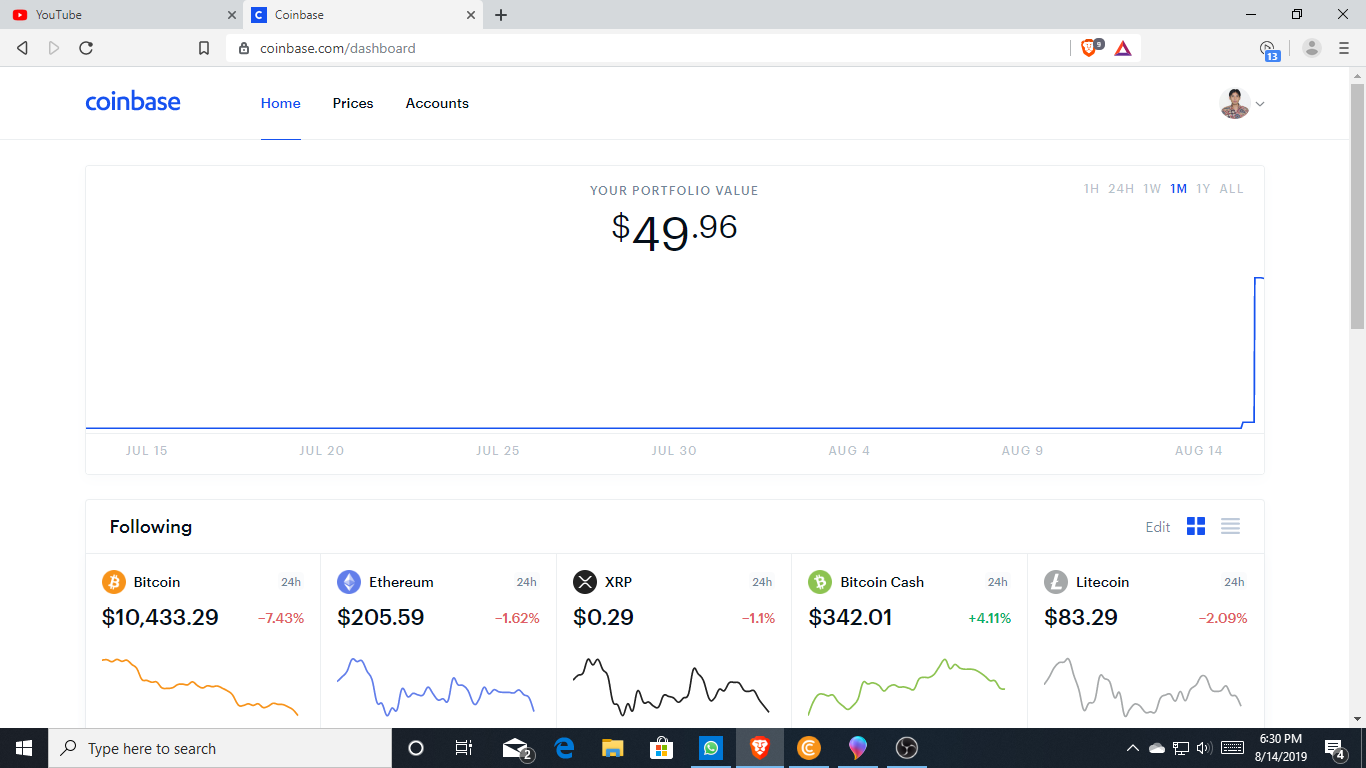The image size is (1366, 768).
Task: Open the Brave main menu
Action: coord(1344,48)
